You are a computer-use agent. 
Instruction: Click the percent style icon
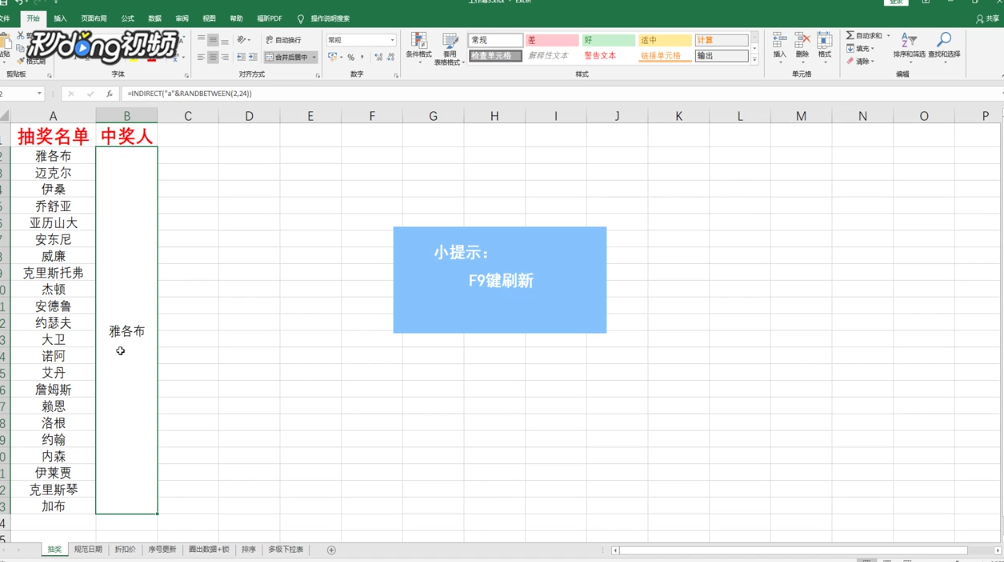(x=351, y=57)
